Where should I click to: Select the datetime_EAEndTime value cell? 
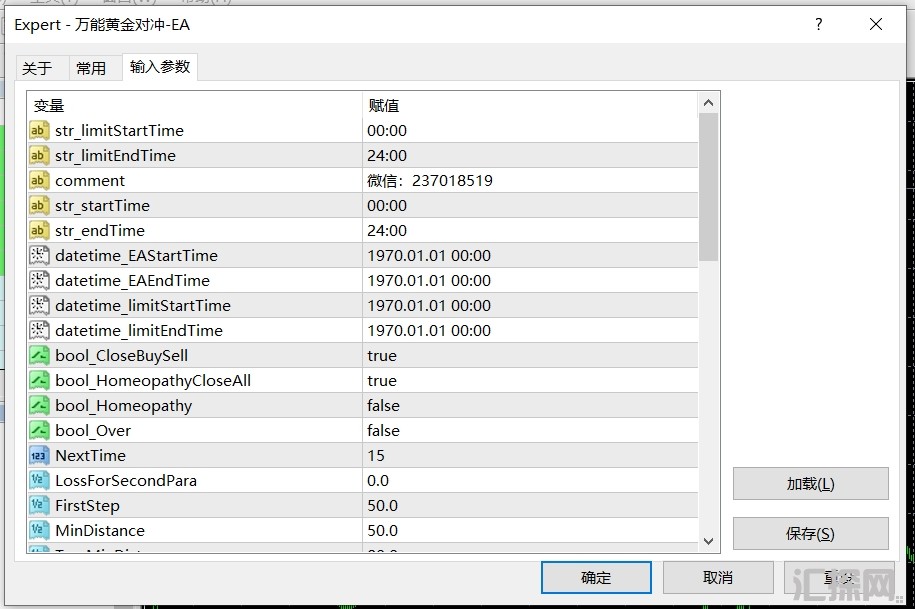click(x=530, y=281)
